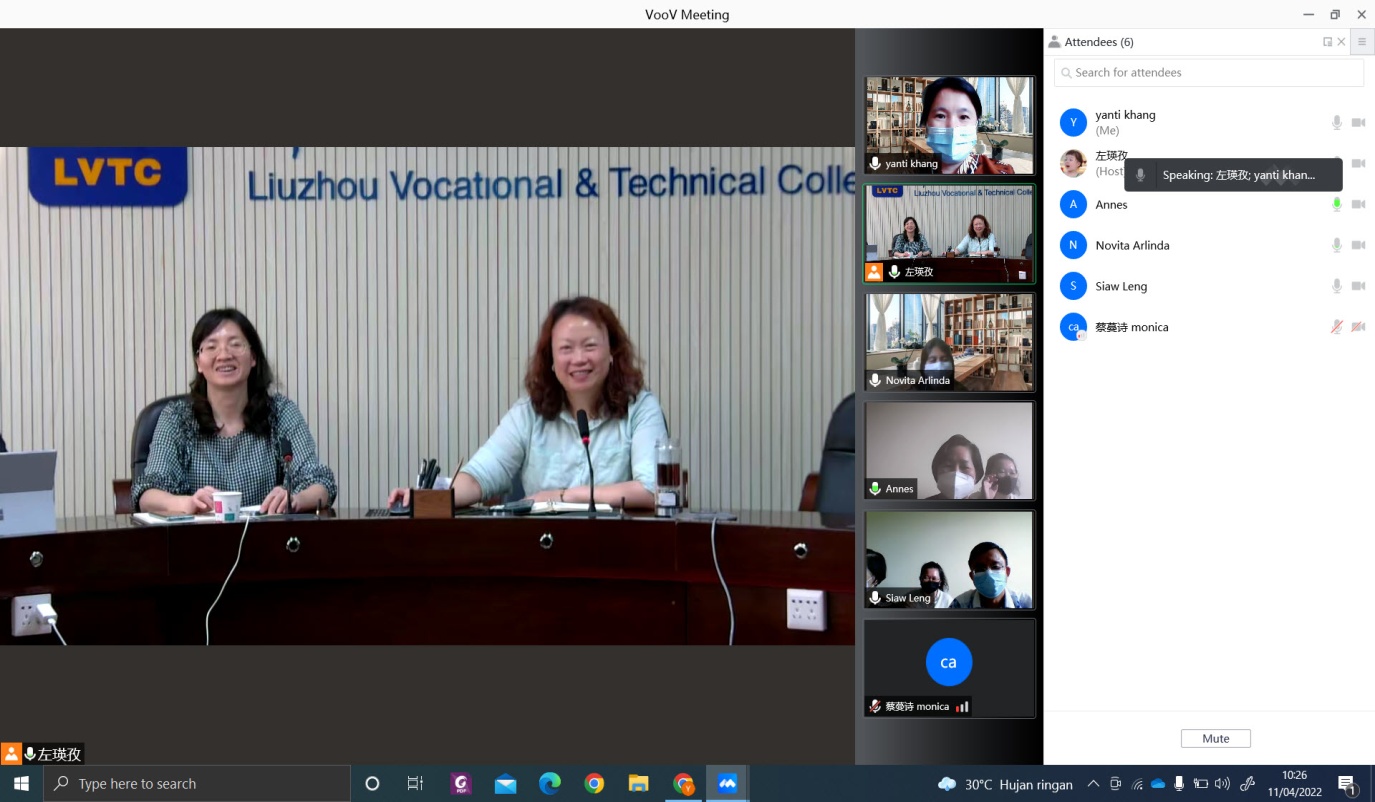
Task: Open the attendees panel hamburger menu
Action: pos(1361,42)
